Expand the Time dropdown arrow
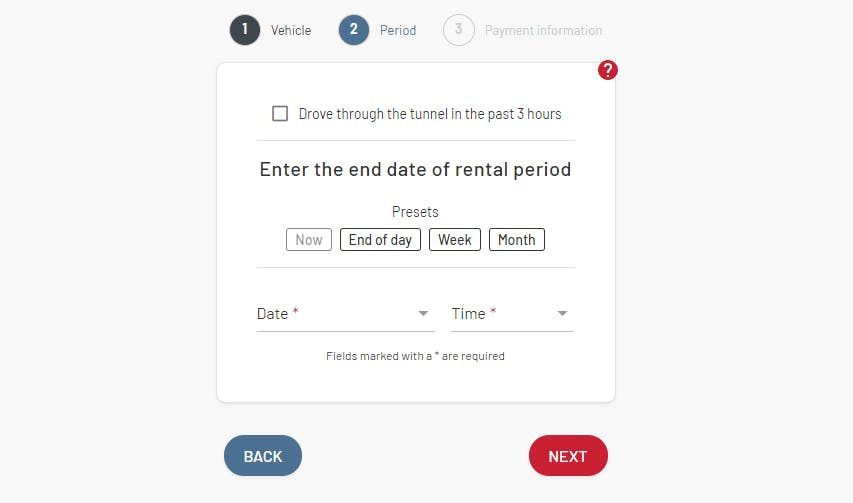The height and width of the screenshot is (503, 853). click(x=563, y=313)
